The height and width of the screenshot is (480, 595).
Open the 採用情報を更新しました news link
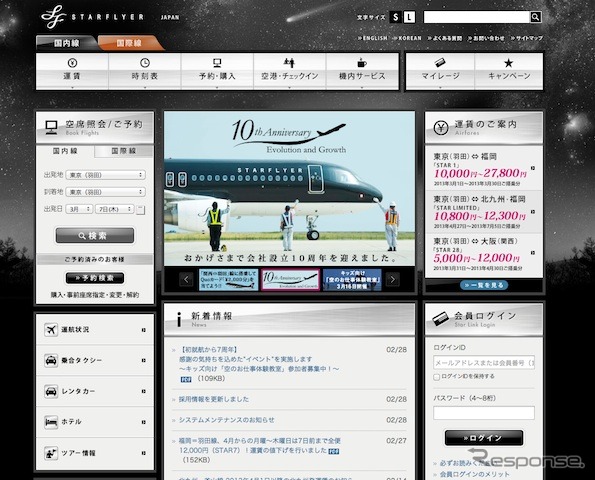click(x=214, y=399)
